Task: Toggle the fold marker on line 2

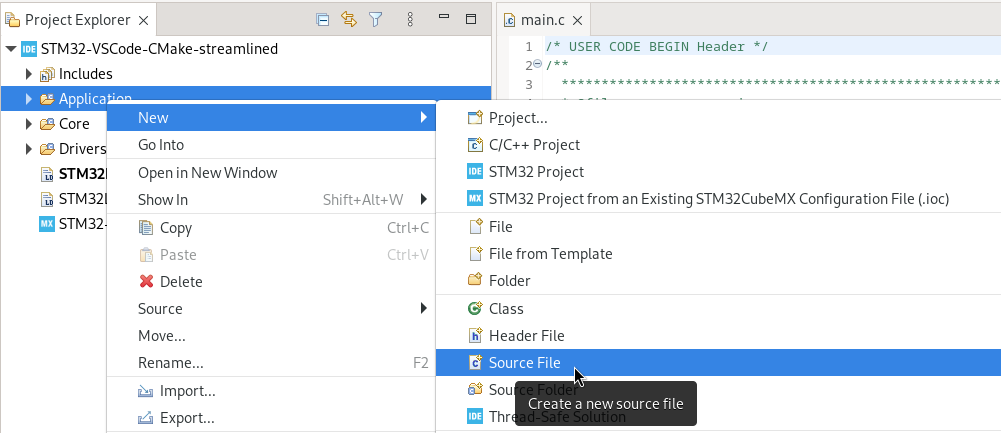Action: click(538, 65)
